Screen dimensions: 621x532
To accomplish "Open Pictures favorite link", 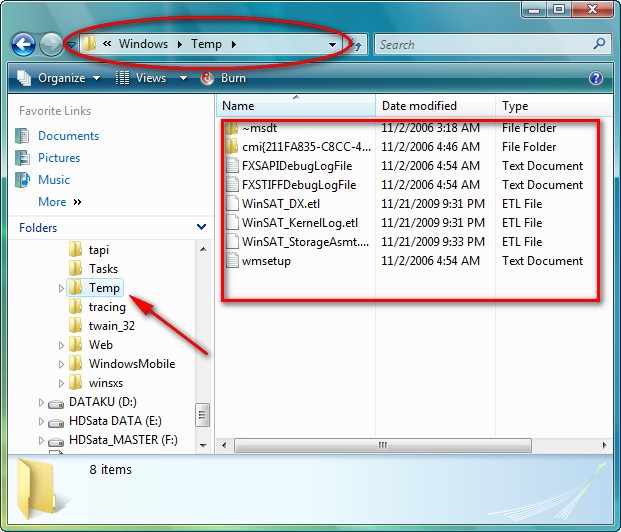I will [59, 158].
